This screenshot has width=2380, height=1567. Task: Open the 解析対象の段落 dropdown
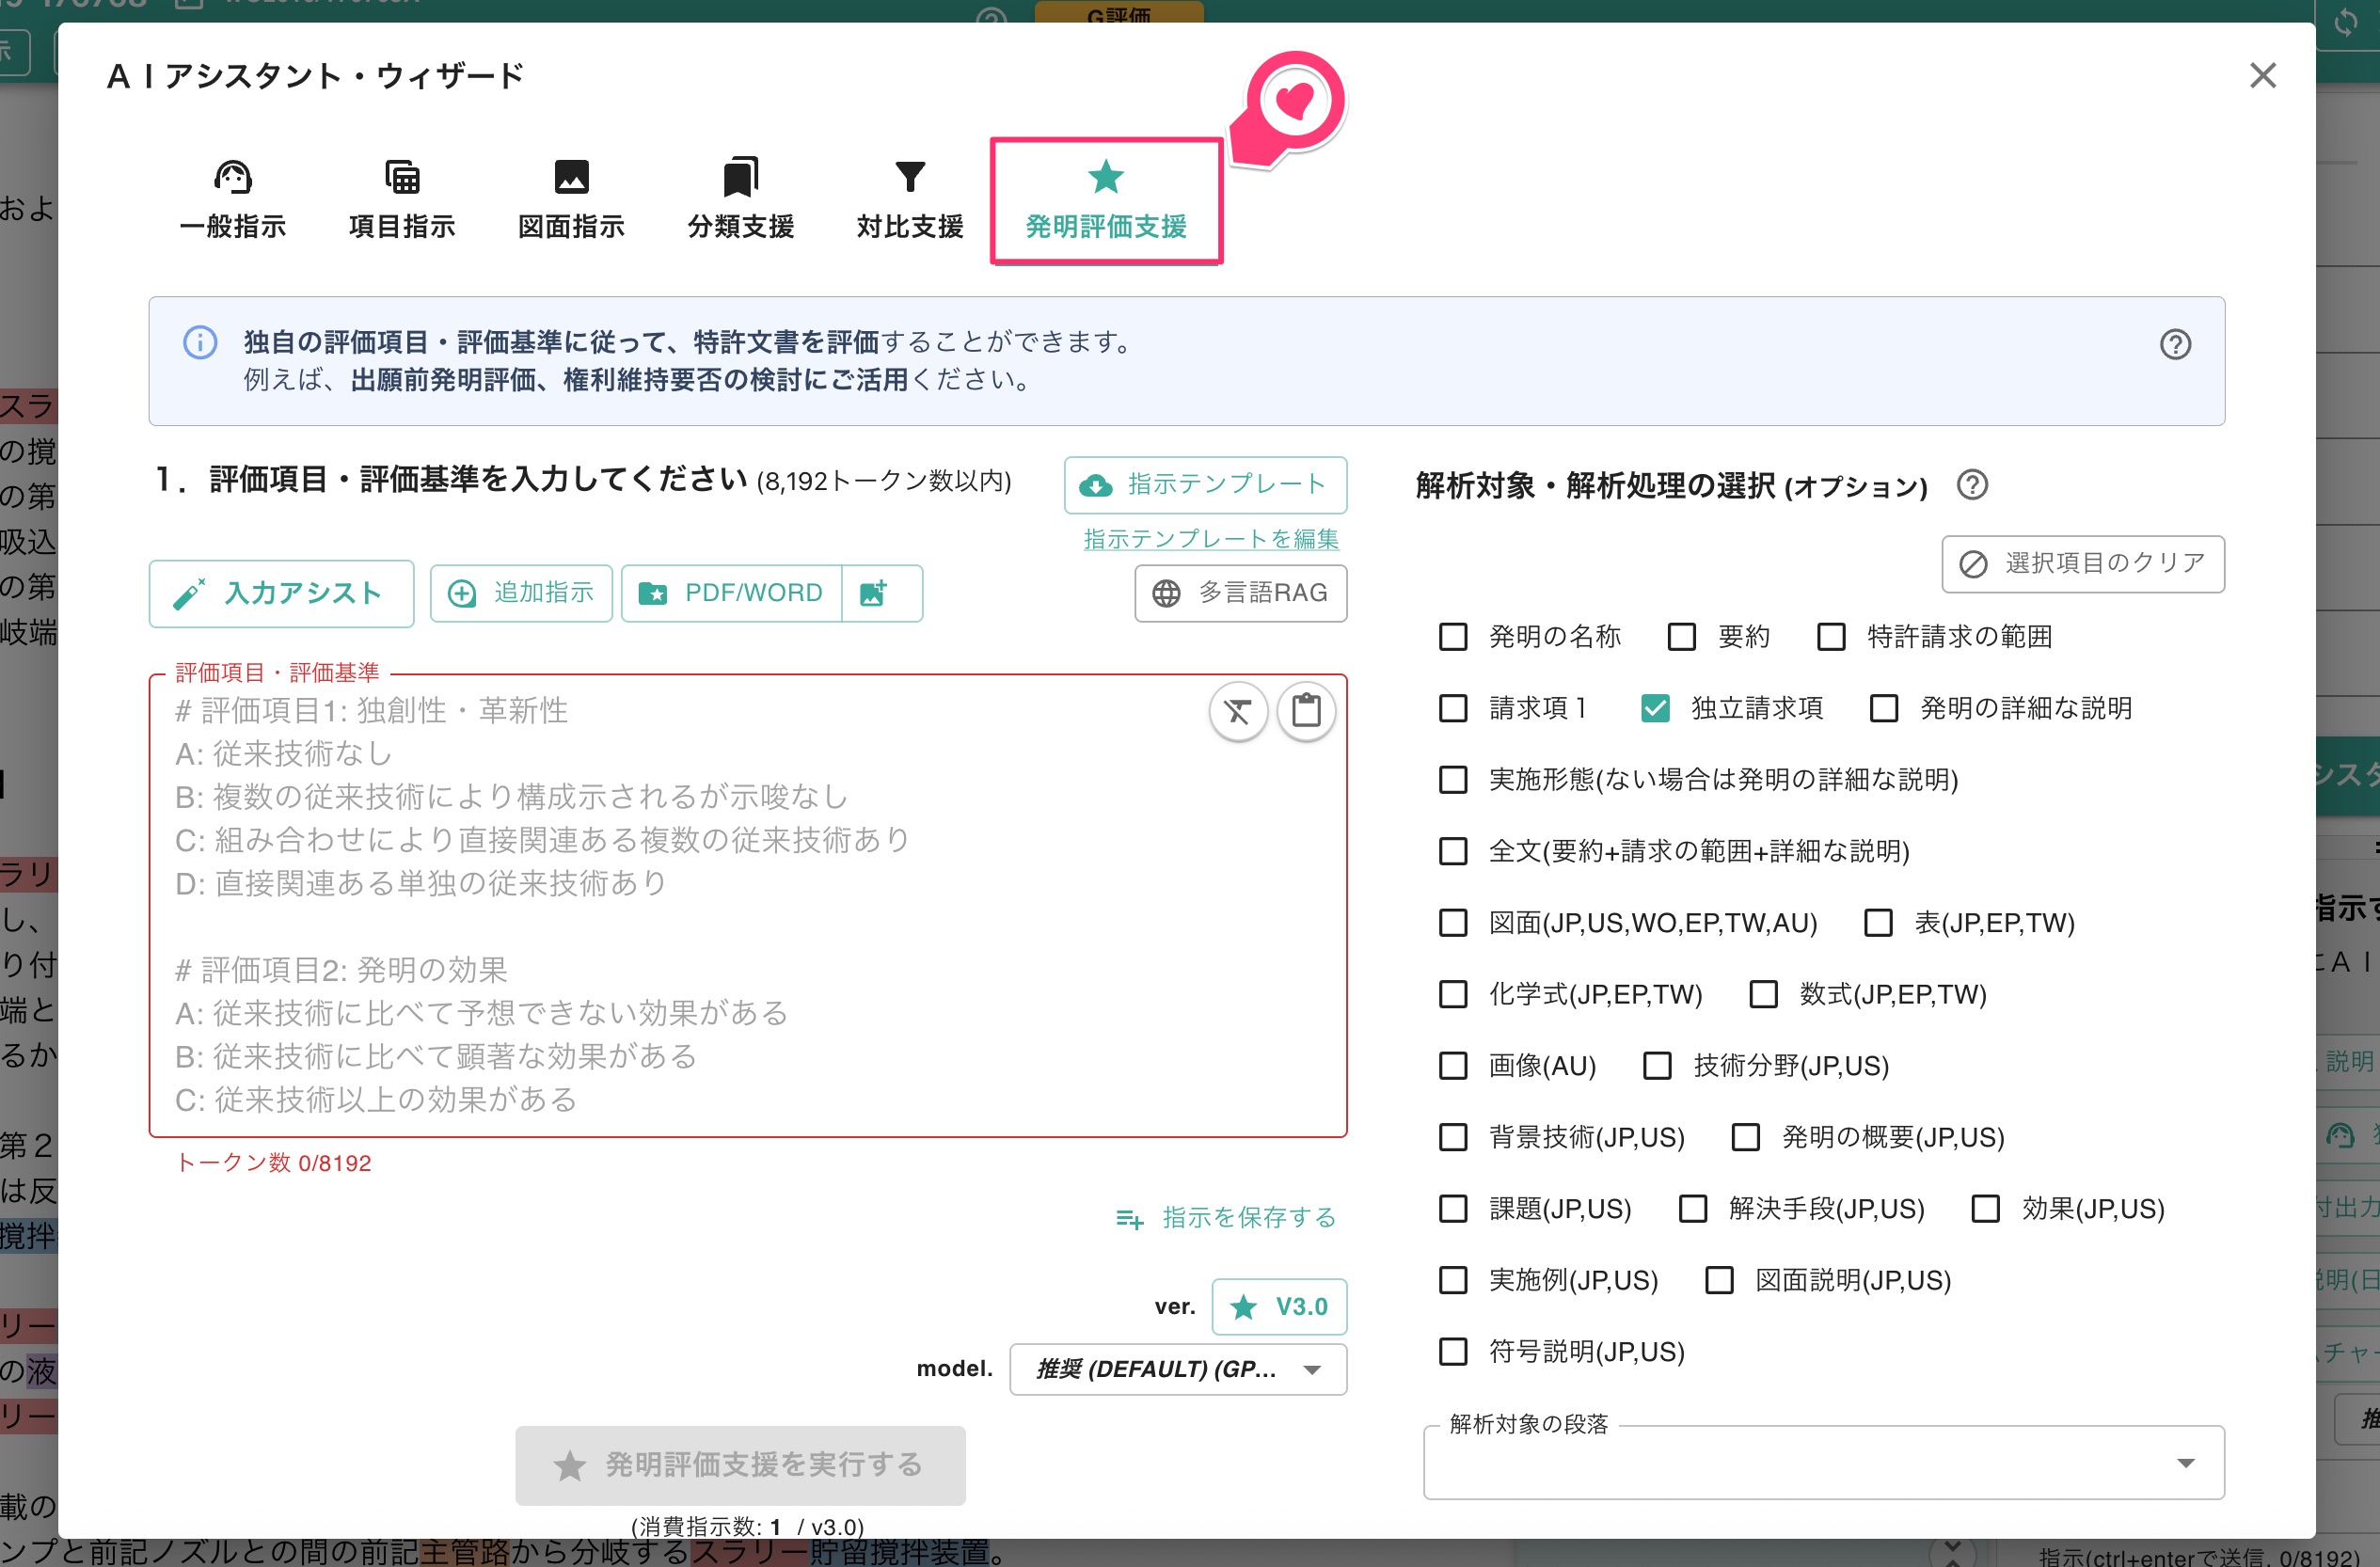coord(1823,1463)
